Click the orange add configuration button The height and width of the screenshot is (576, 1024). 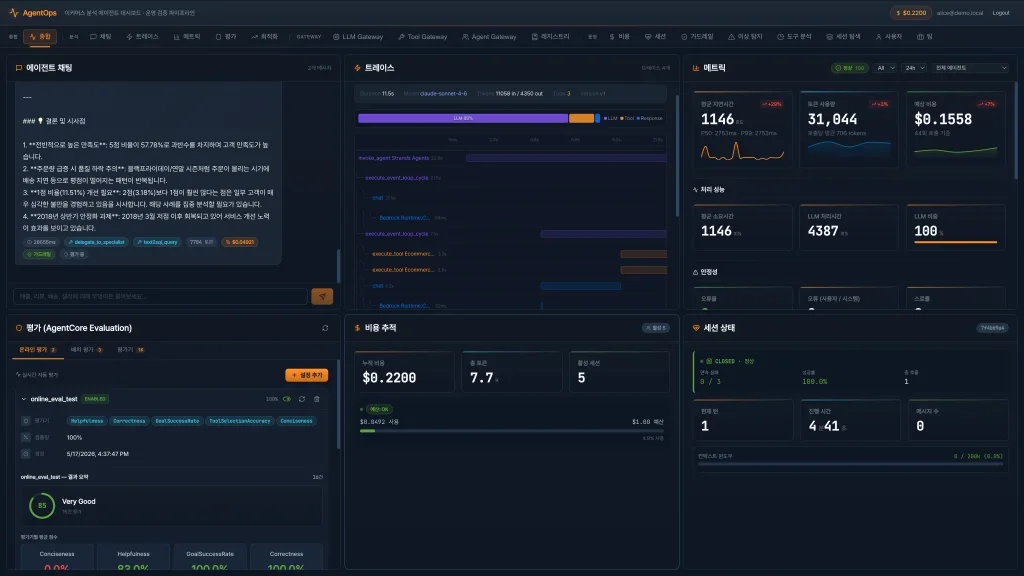tap(306, 376)
